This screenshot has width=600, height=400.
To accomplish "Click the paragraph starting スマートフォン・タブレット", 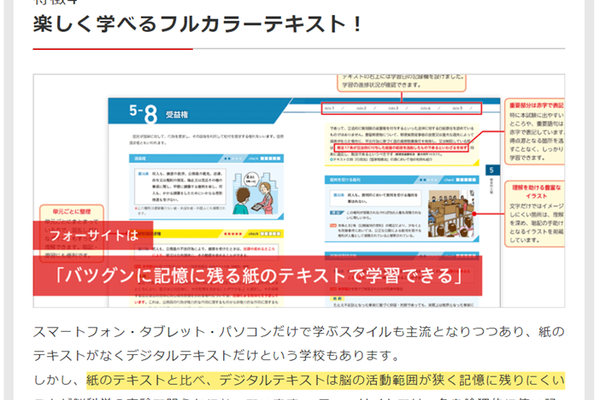I will click(298, 343).
